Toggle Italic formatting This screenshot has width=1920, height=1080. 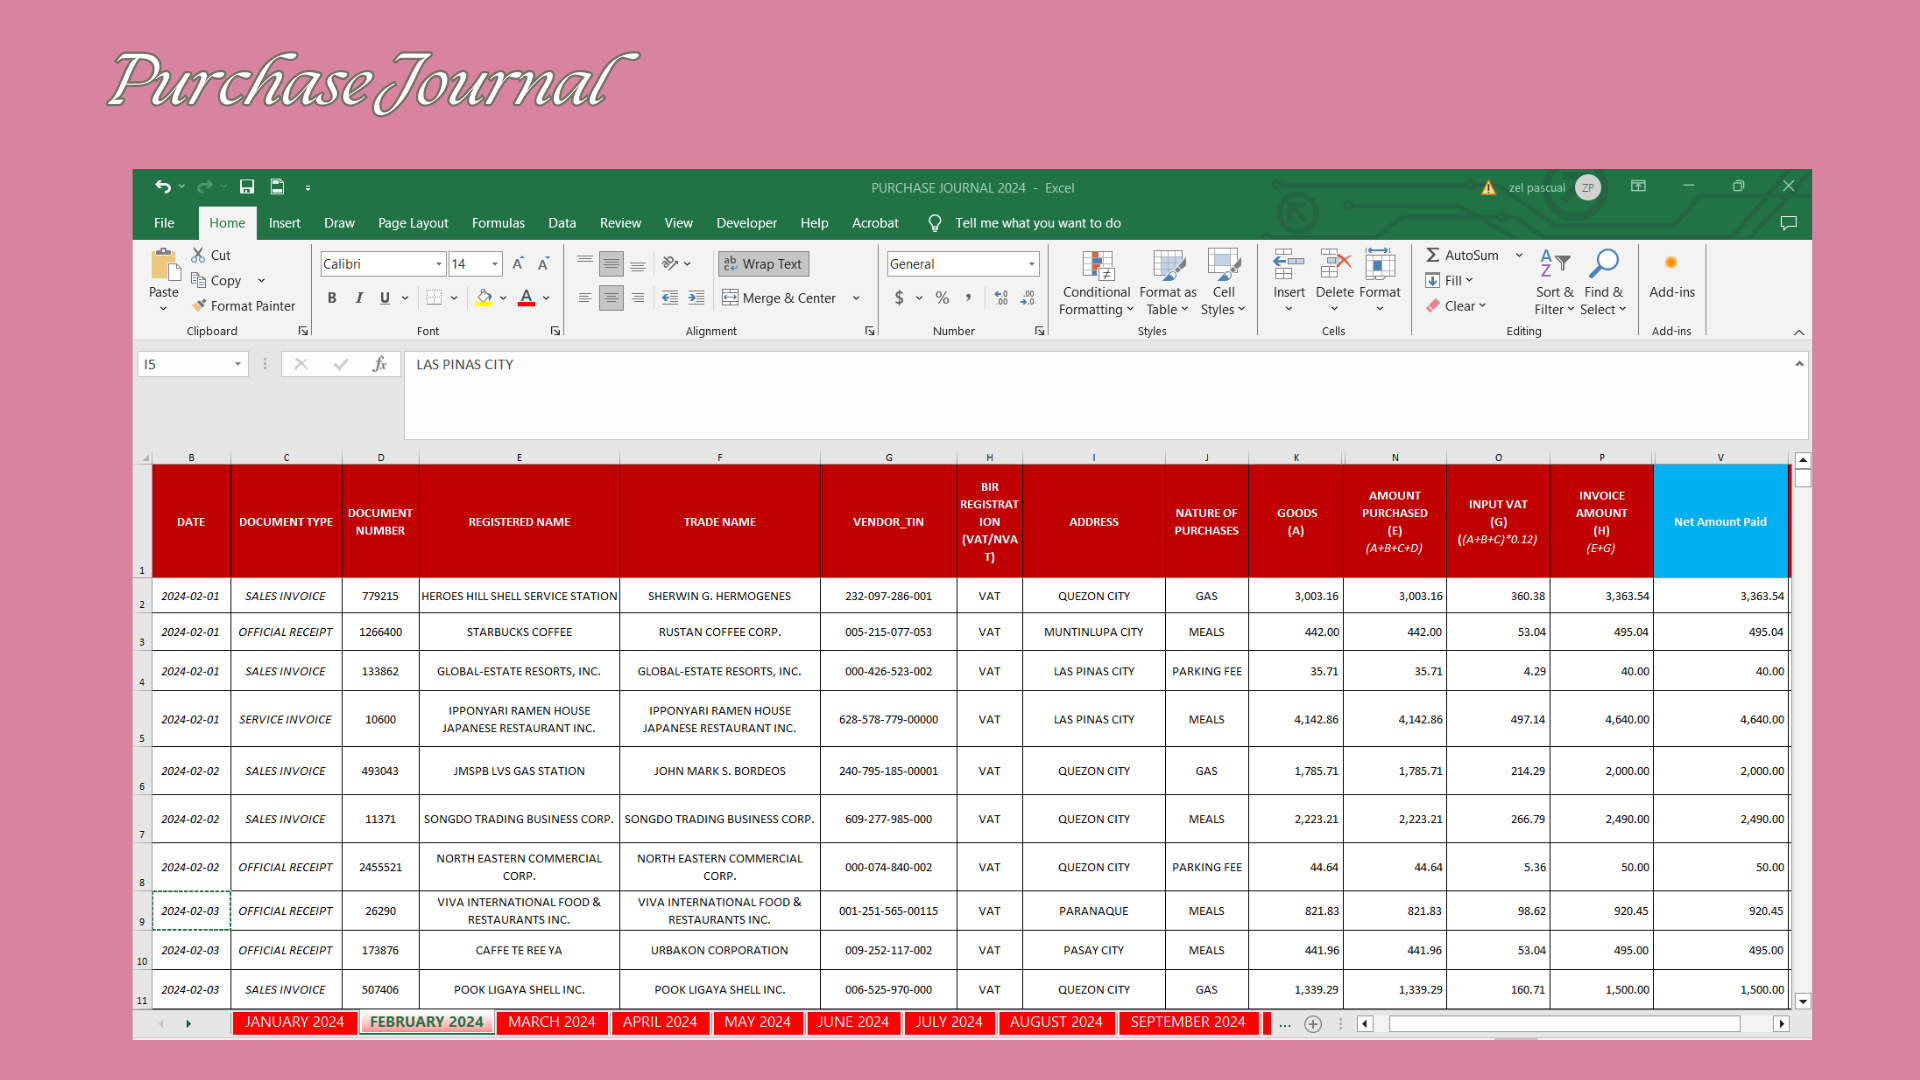click(x=358, y=298)
